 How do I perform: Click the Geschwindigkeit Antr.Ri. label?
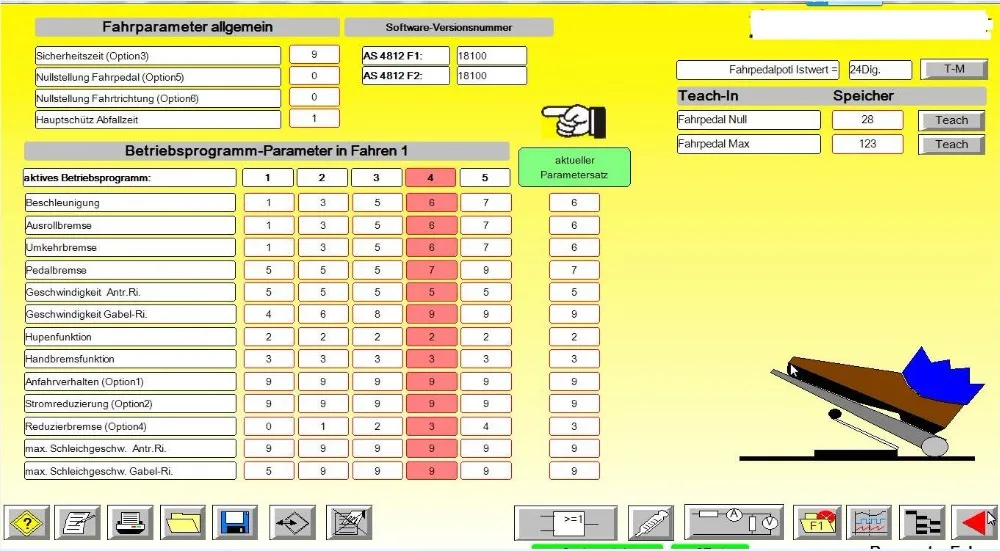click(130, 292)
